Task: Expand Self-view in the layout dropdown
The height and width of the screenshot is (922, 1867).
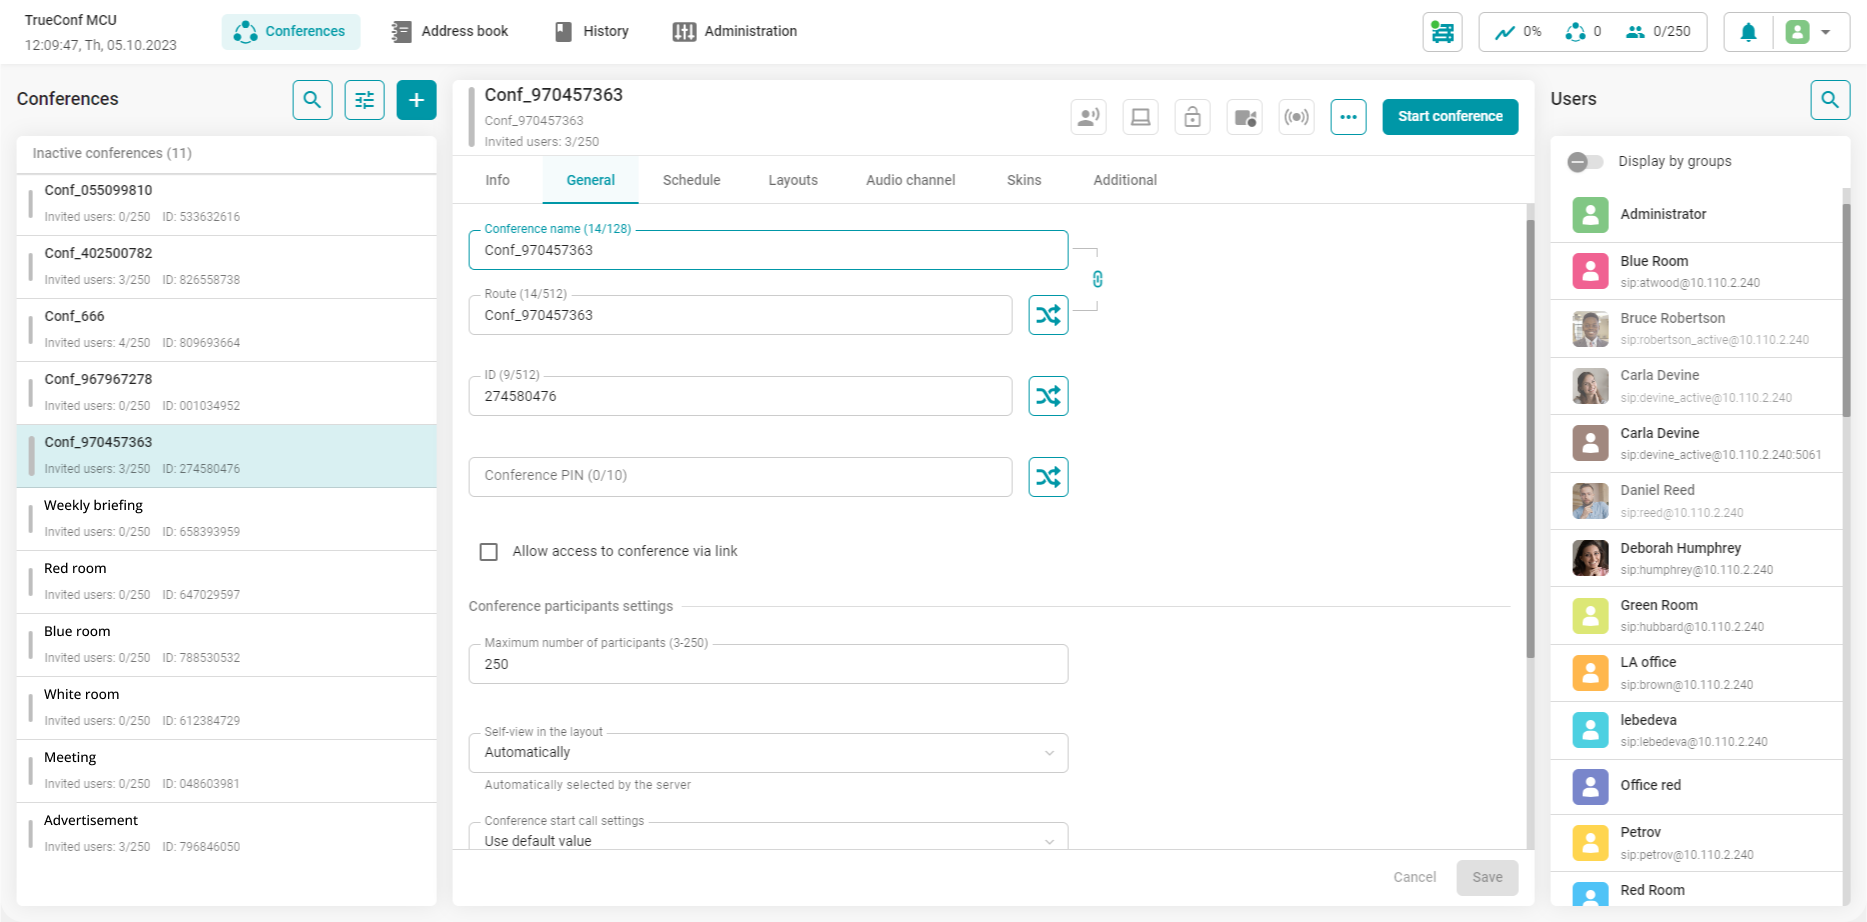Action: pos(767,753)
